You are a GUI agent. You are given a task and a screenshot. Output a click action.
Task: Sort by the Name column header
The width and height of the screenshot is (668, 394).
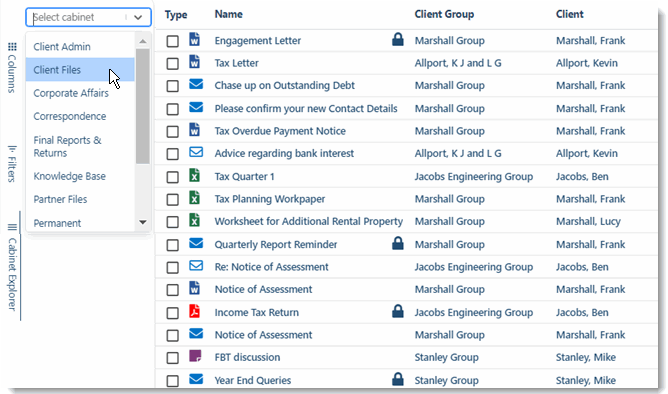(x=229, y=14)
